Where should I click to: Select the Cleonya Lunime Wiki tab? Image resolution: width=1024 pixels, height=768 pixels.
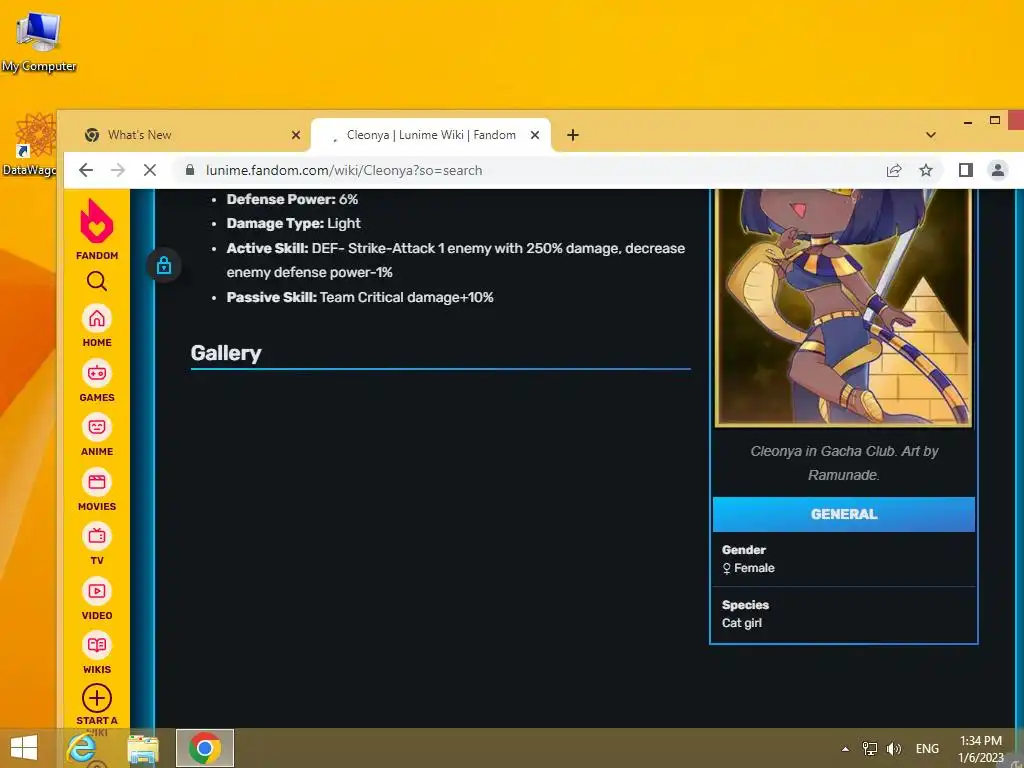pos(431,135)
